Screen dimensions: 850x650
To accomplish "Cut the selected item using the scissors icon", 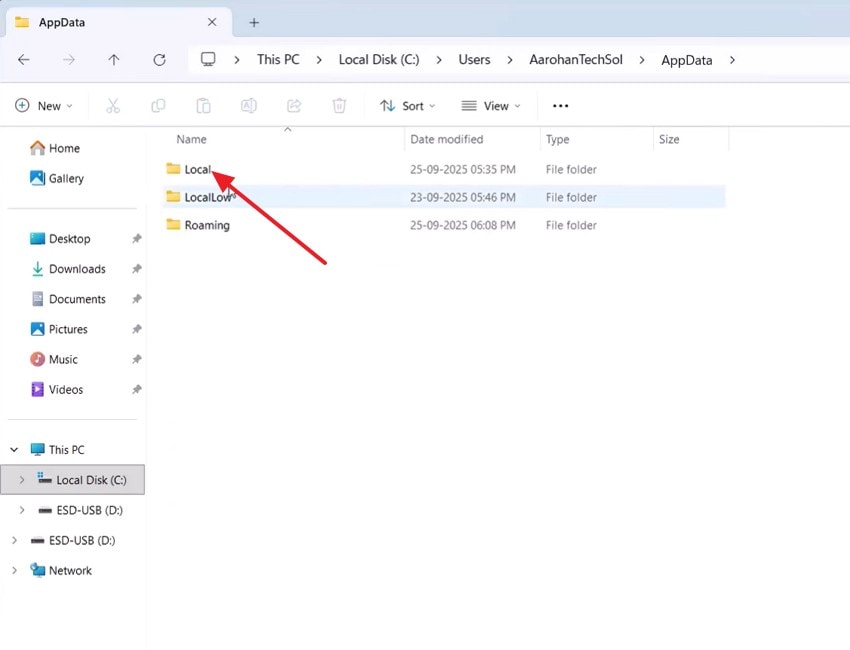I will click(x=112, y=105).
